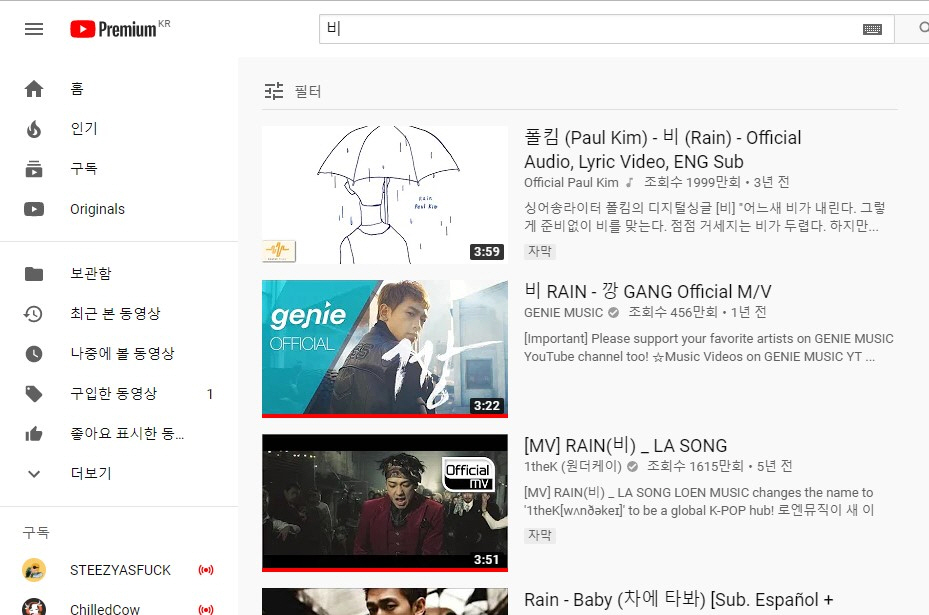The width and height of the screenshot is (929, 615).
Task: Open ChilledCow subscription
Action: coord(105,609)
